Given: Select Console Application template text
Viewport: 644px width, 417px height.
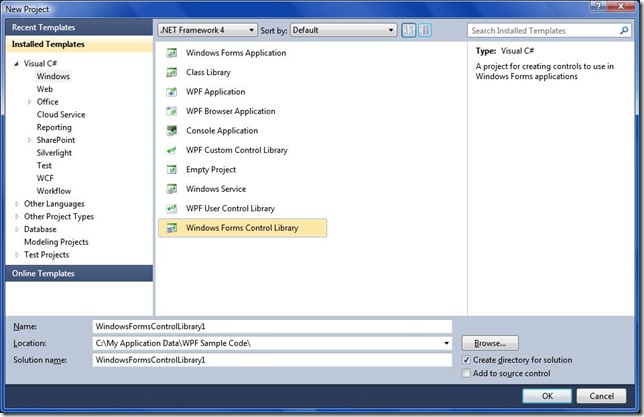Looking at the screenshot, I should 222,131.
